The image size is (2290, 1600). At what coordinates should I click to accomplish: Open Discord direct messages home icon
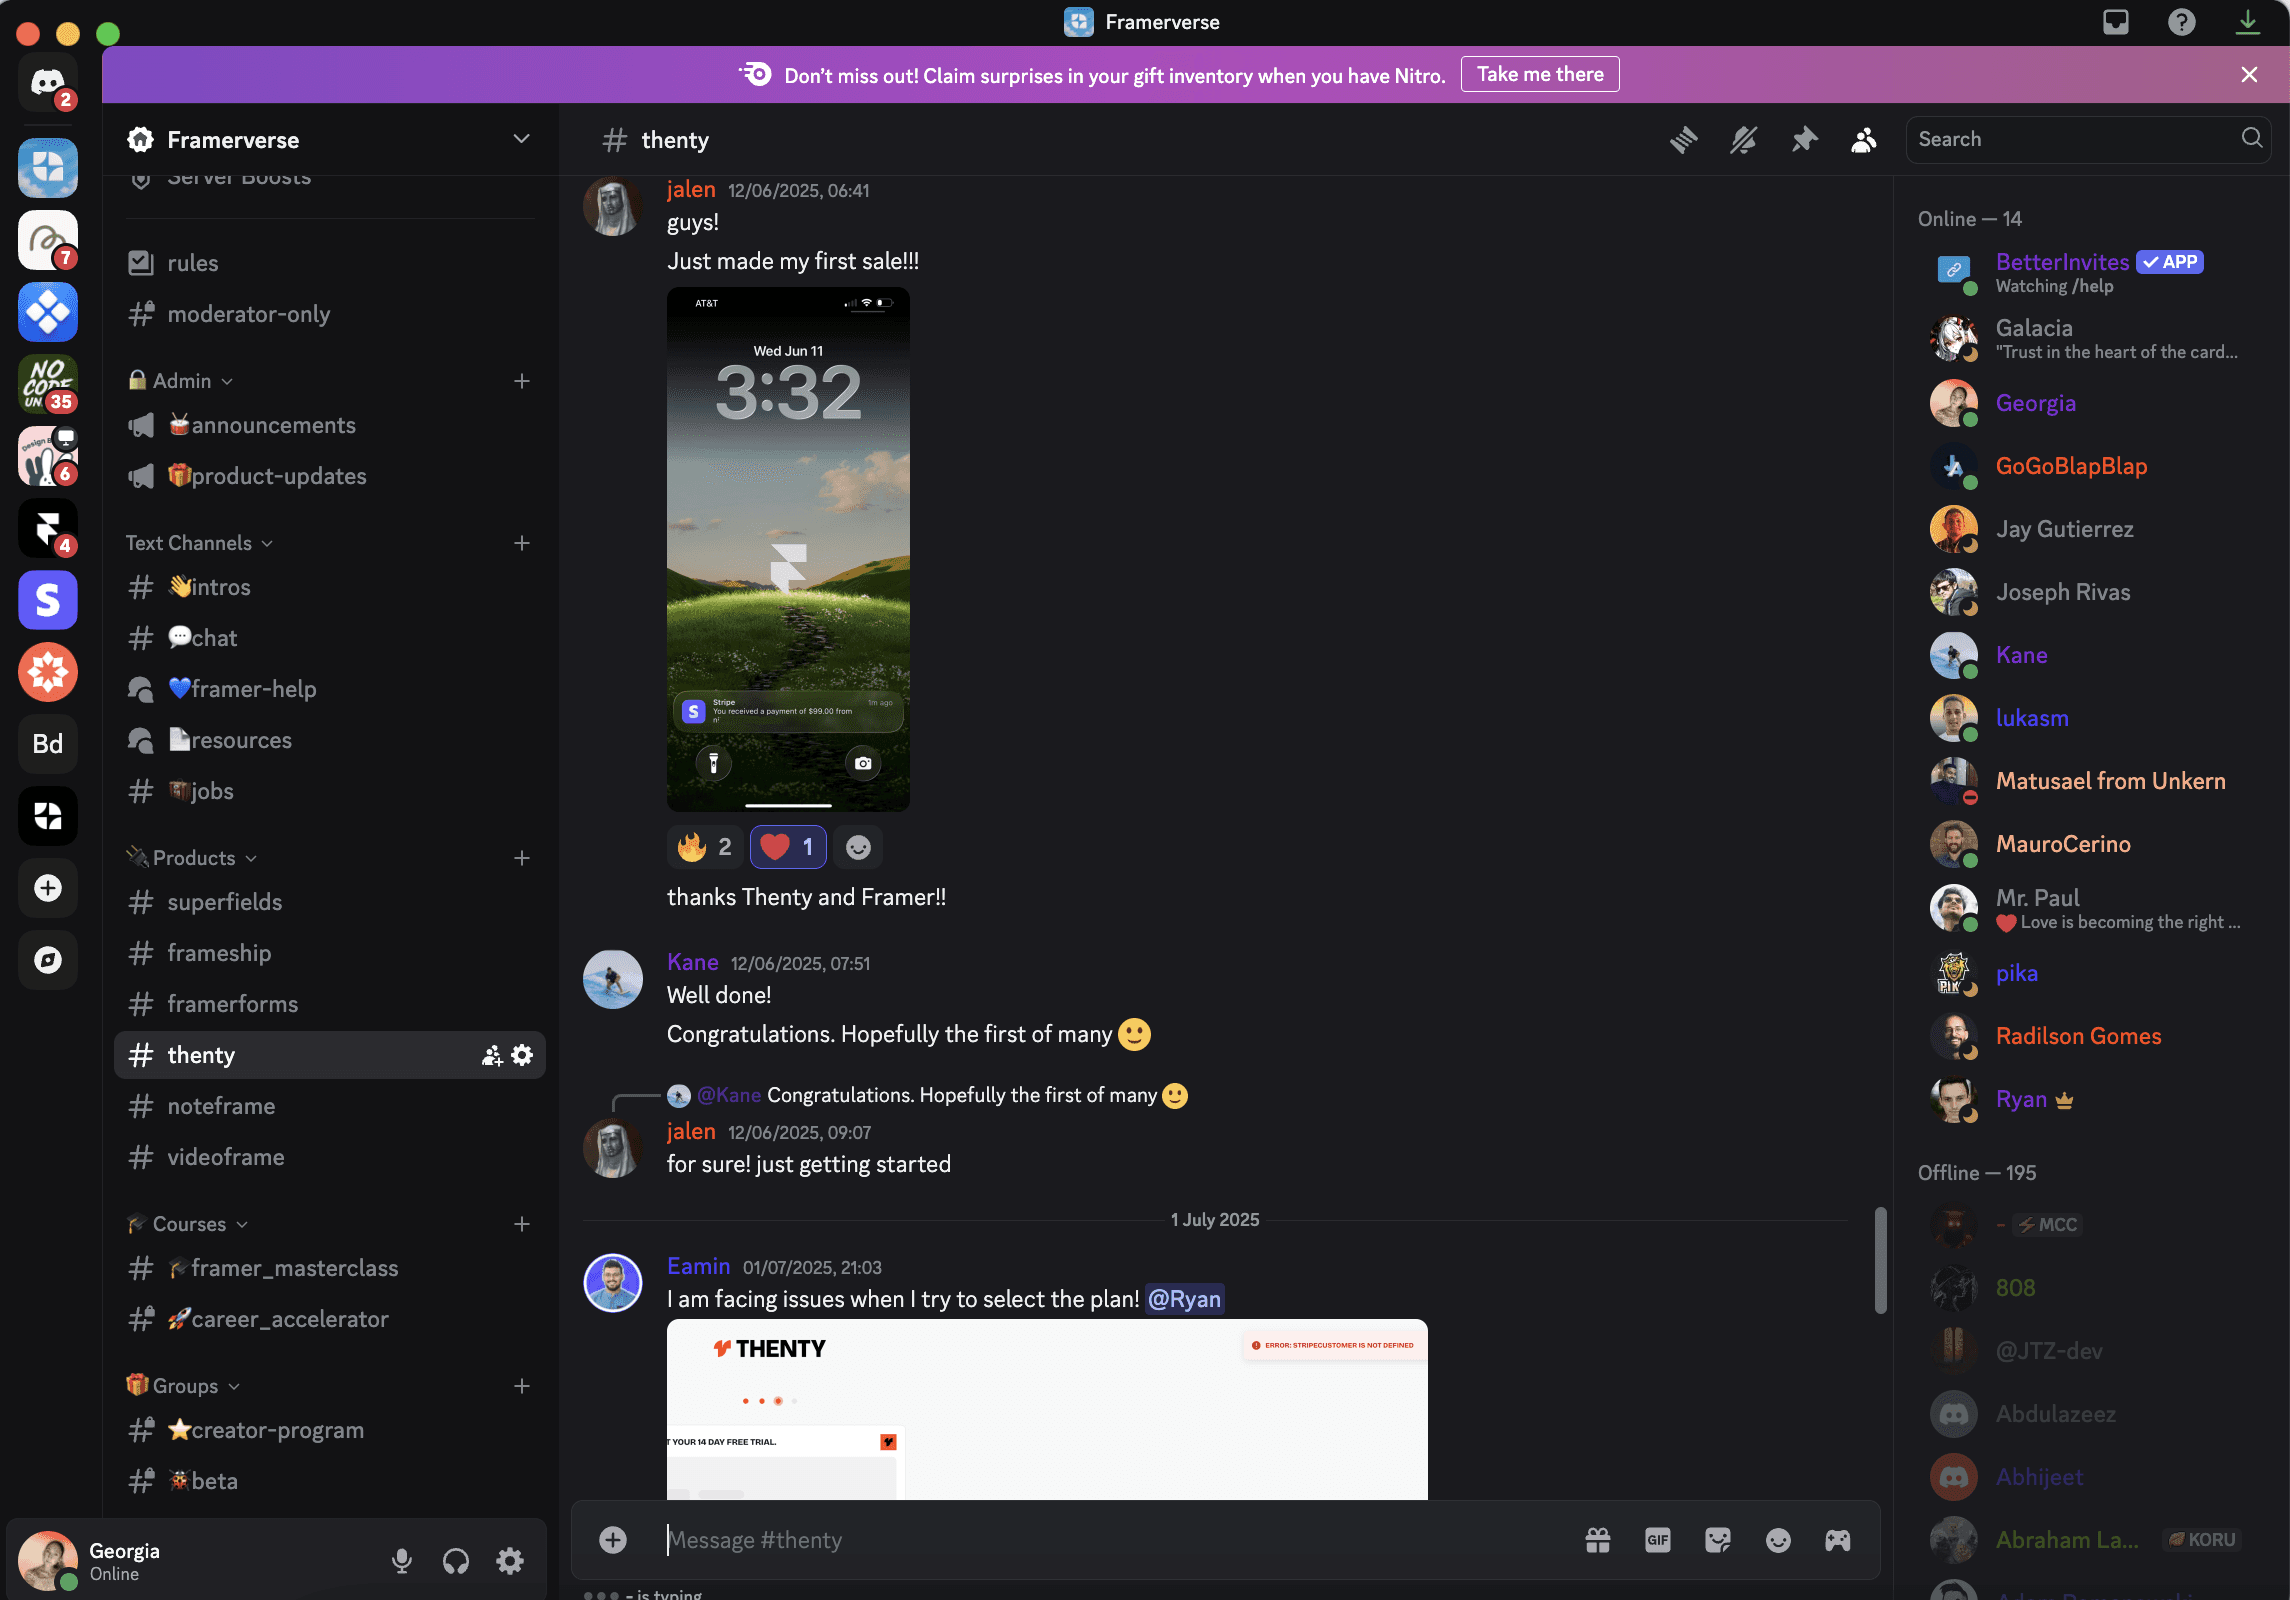[x=47, y=83]
